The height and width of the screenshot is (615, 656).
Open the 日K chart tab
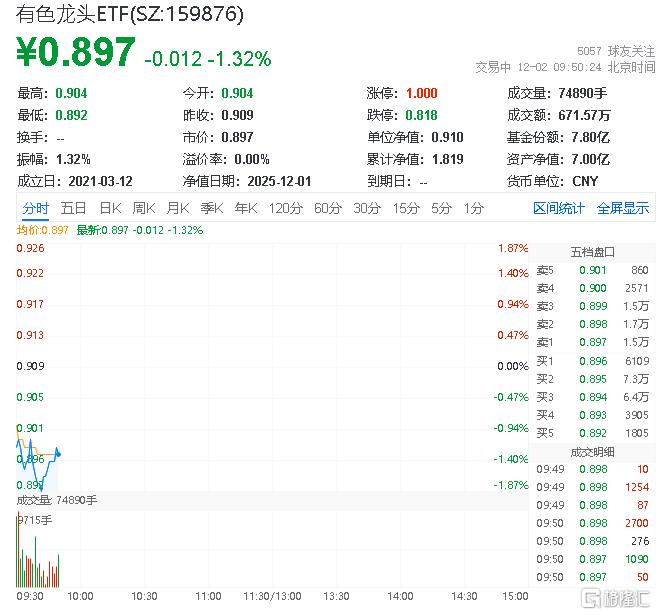(x=110, y=208)
